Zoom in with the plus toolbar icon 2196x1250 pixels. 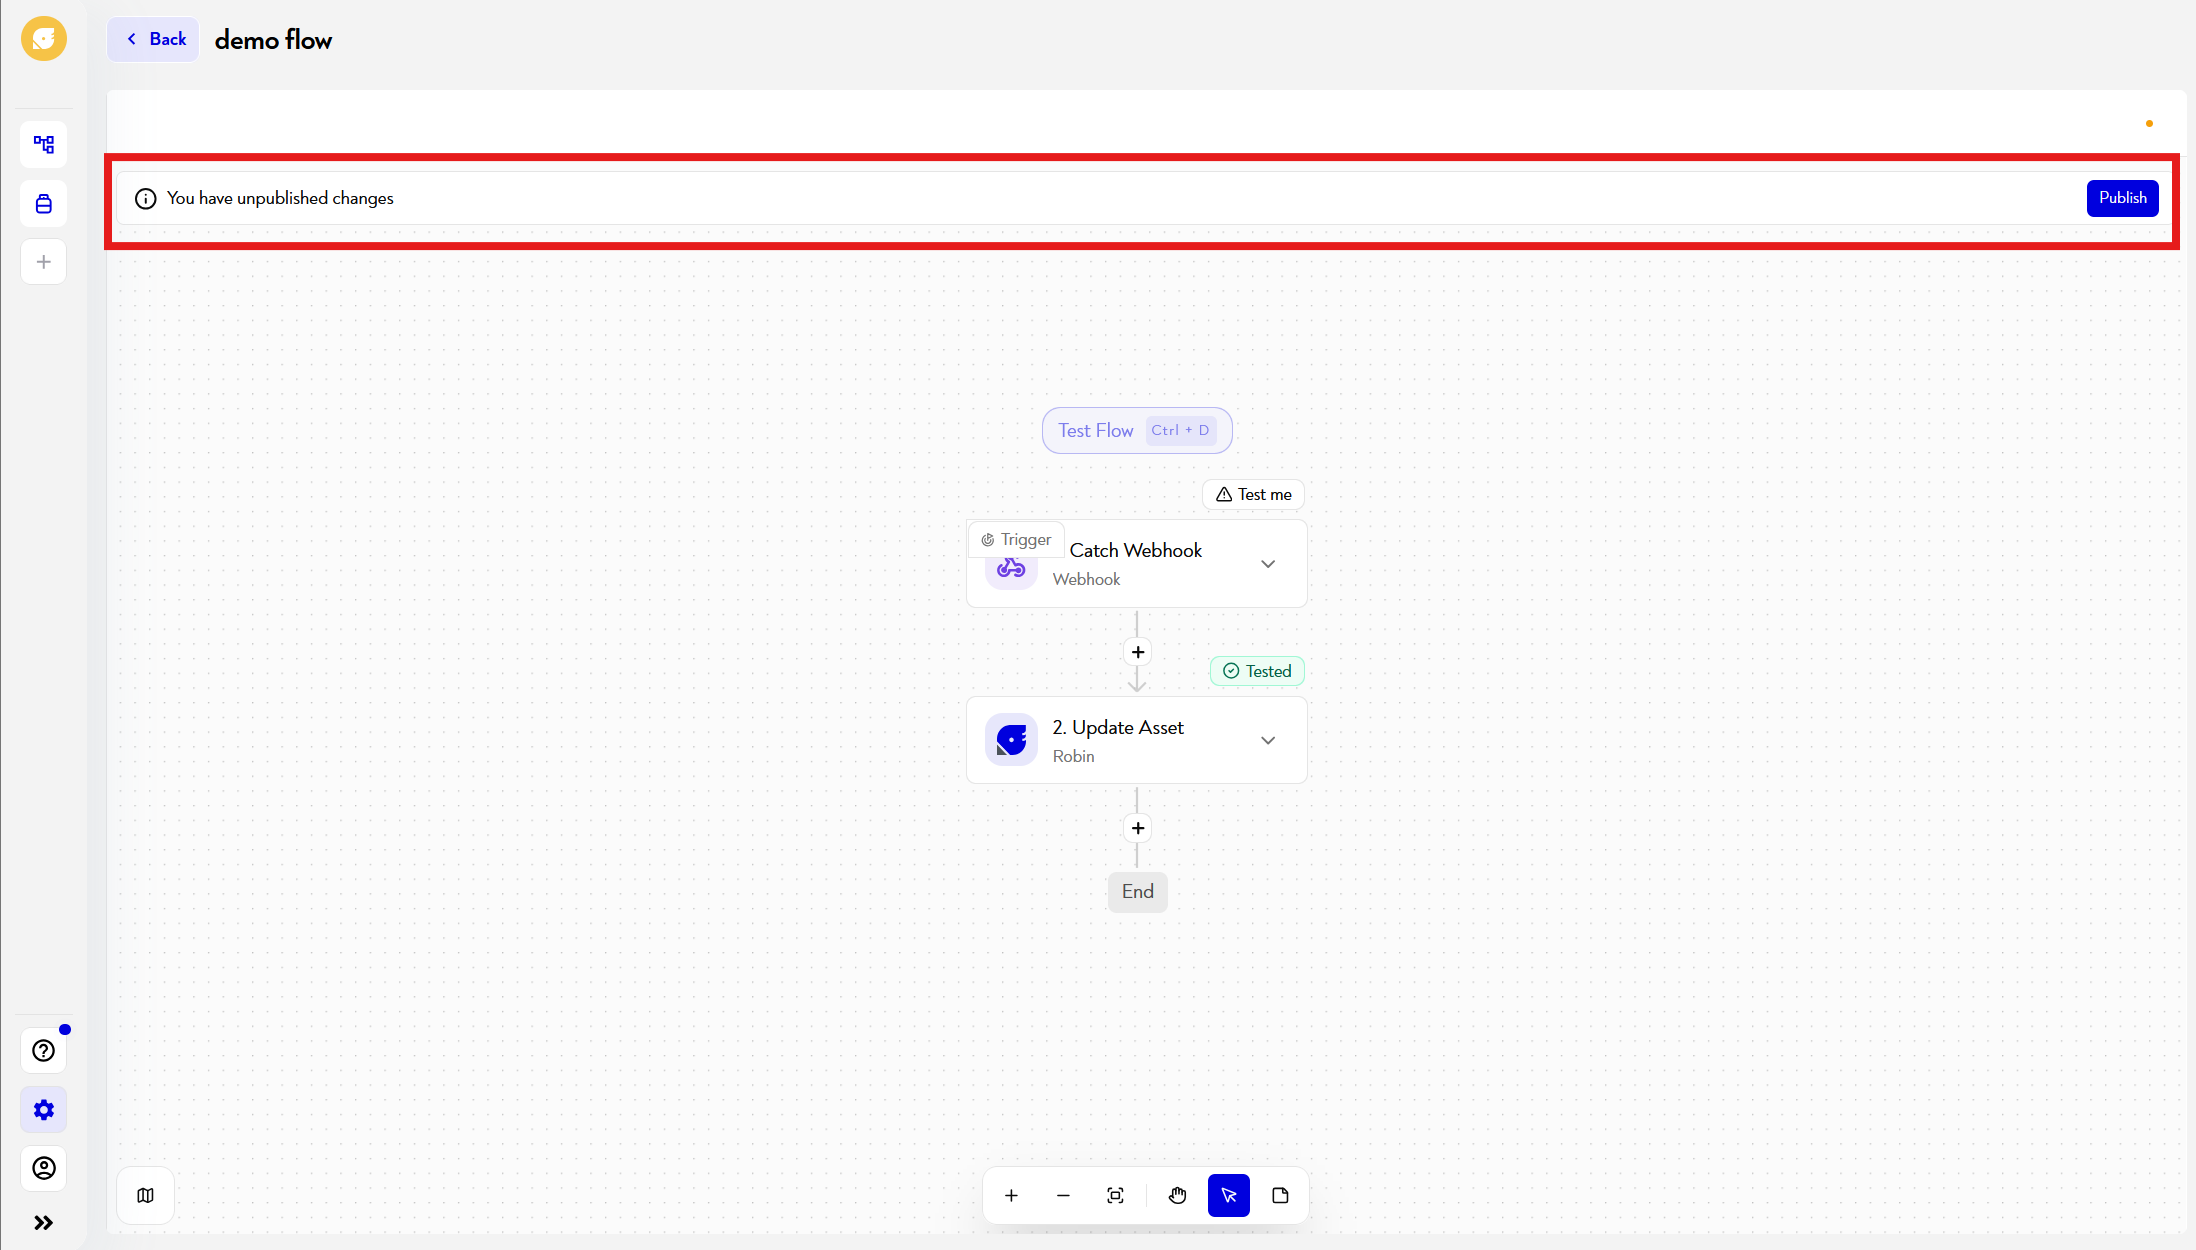pyautogui.click(x=1012, y=1196)
